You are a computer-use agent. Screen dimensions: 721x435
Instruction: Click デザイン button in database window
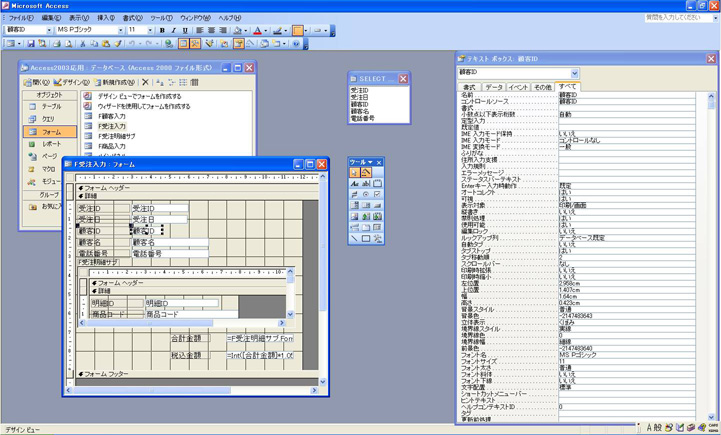click(71, 82)
